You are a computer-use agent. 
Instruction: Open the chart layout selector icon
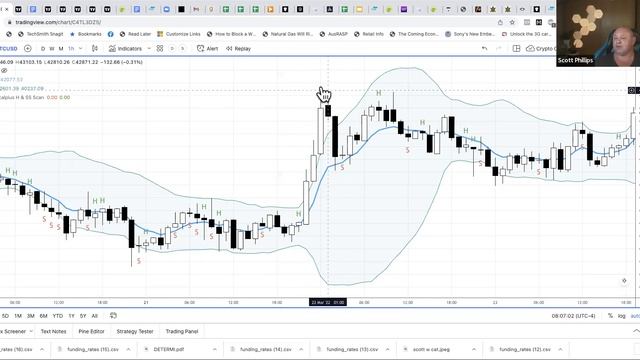point(516,49)
